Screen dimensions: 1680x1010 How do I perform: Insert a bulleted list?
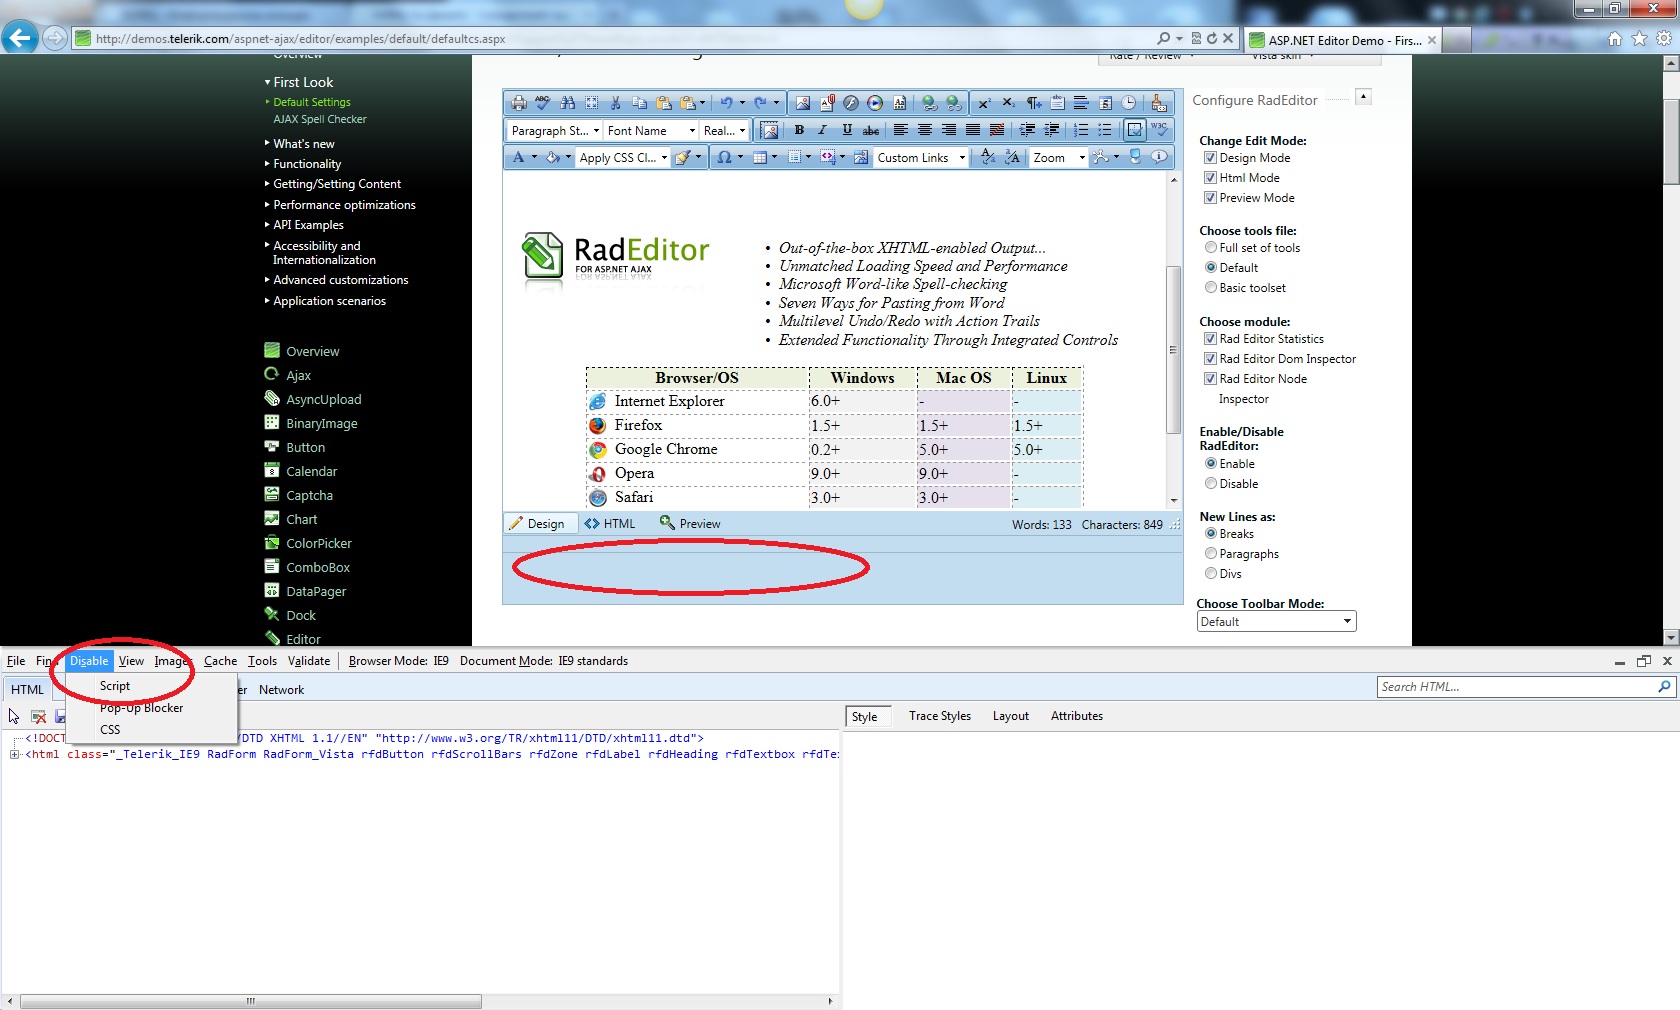pos(1105,130)
